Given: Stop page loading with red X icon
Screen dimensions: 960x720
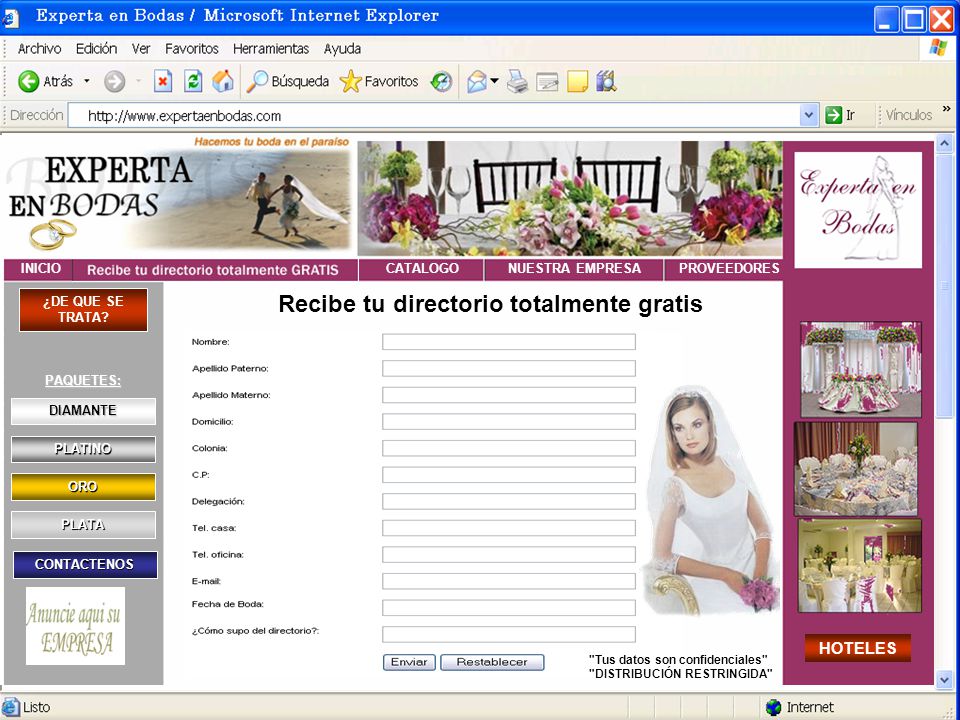Looking at the screenshot, I should (x=162, y=81).
